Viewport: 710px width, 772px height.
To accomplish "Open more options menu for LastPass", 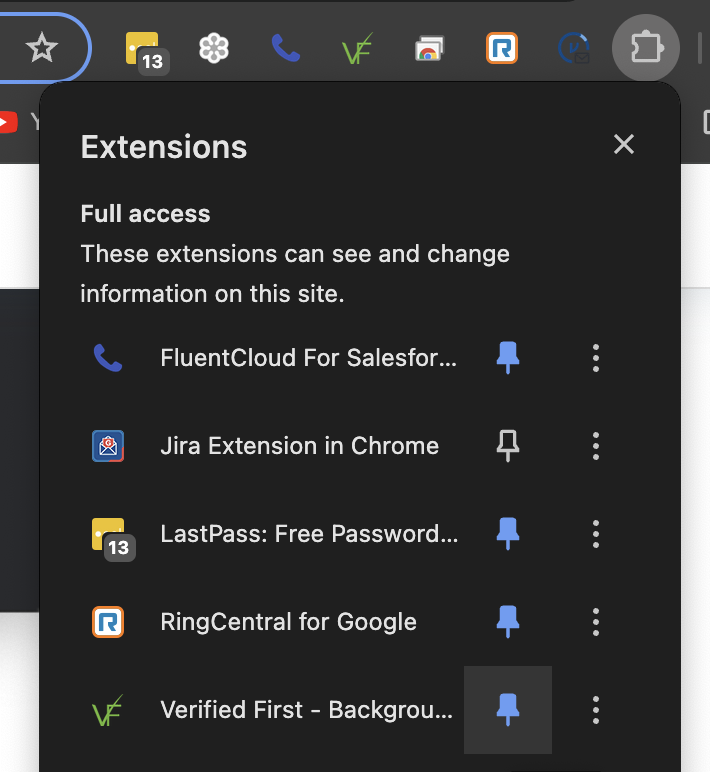I will [x=596, y=534].
